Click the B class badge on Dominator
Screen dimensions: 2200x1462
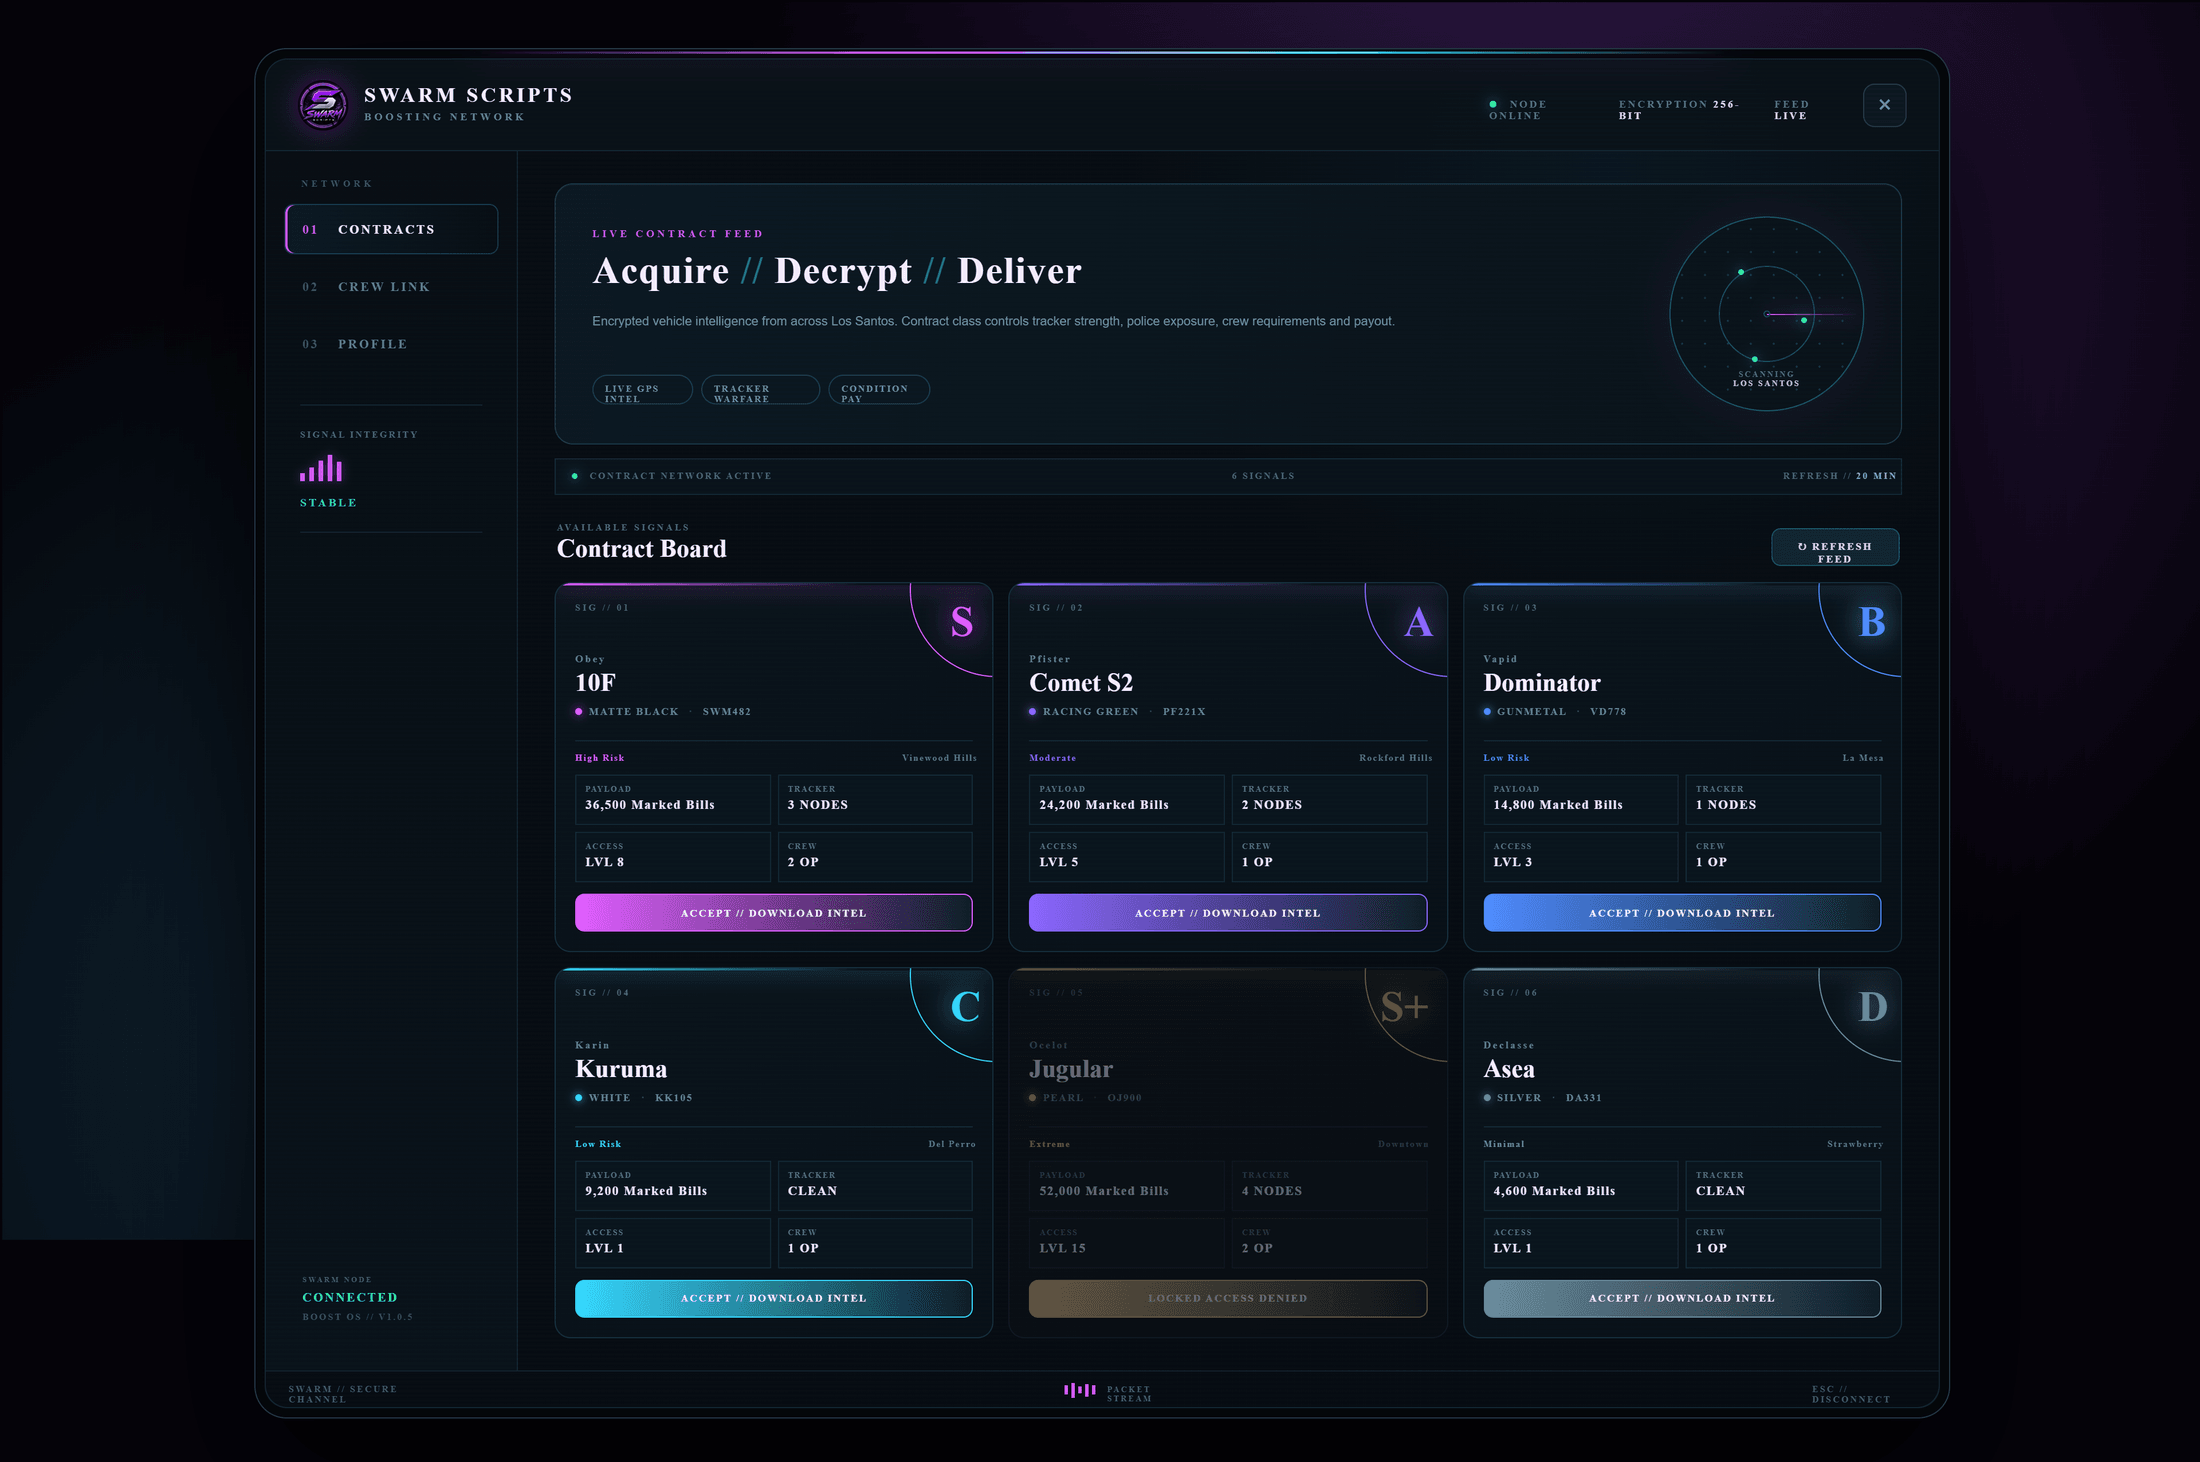point(1872,622)
